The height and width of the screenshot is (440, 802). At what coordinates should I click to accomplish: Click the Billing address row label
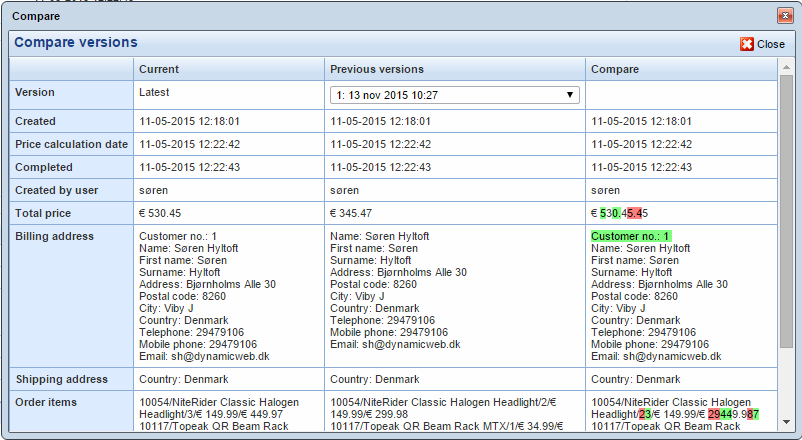(55, 236)
